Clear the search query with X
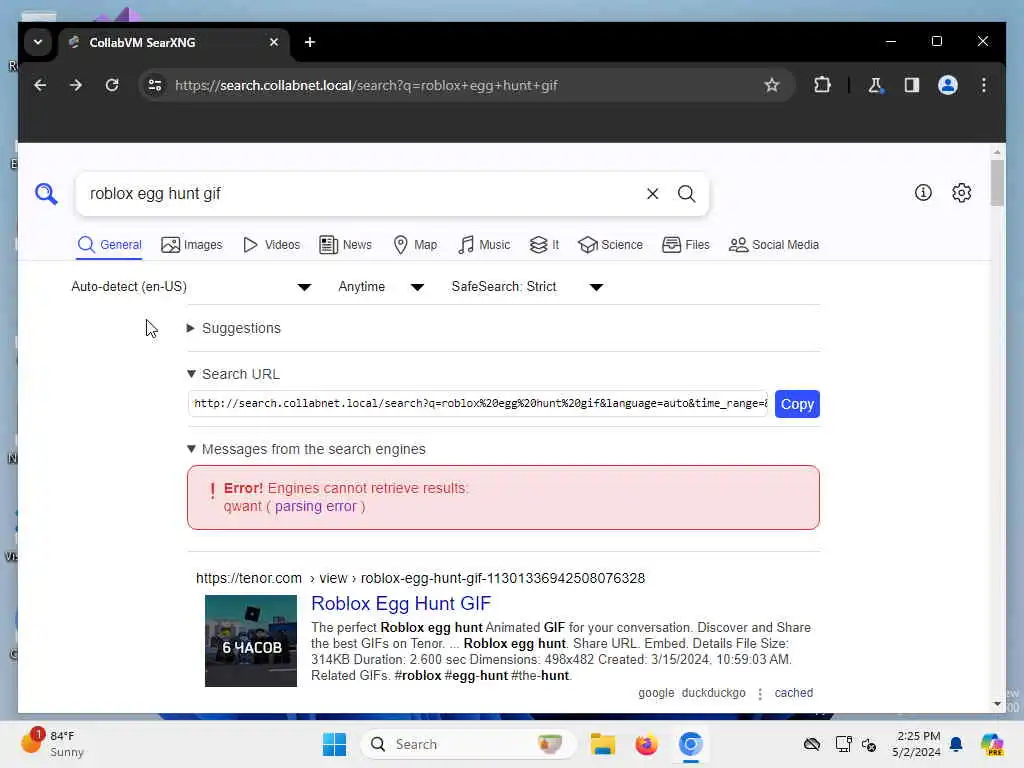Screen dimensions: 1024x768 tap(652, 194)
